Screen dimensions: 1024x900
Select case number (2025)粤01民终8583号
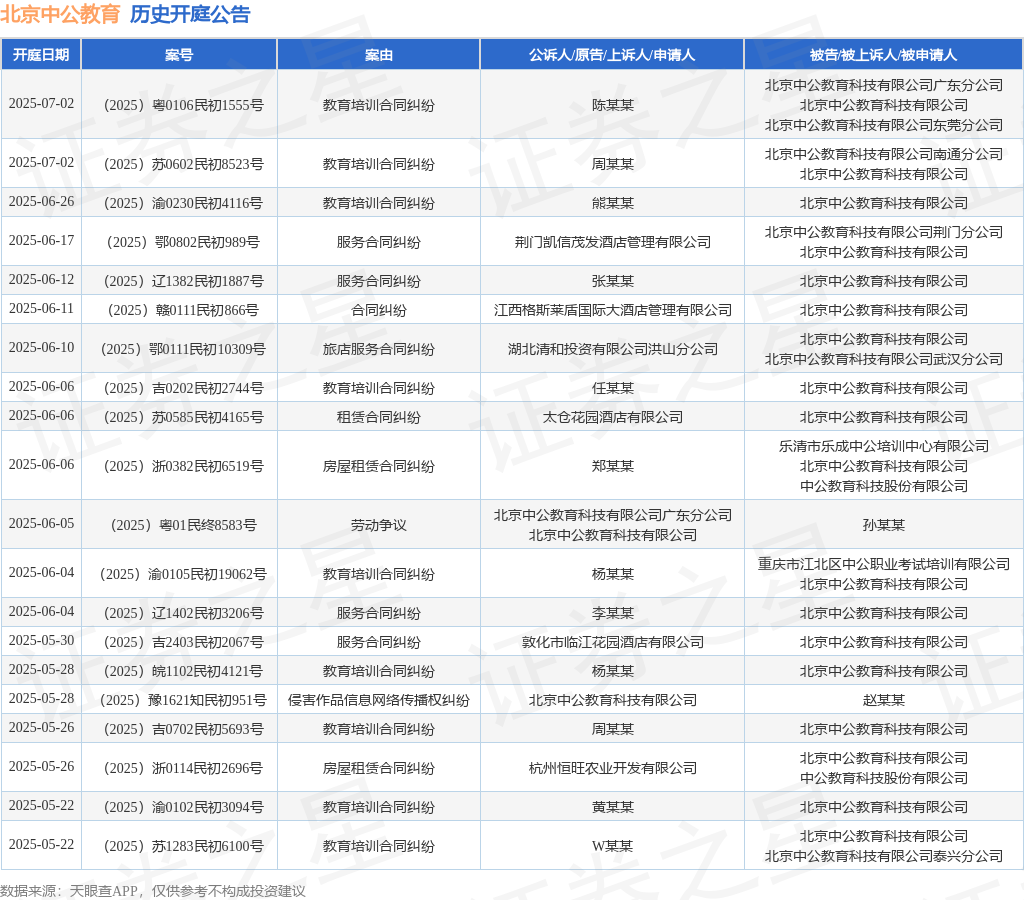pos(183,525)
